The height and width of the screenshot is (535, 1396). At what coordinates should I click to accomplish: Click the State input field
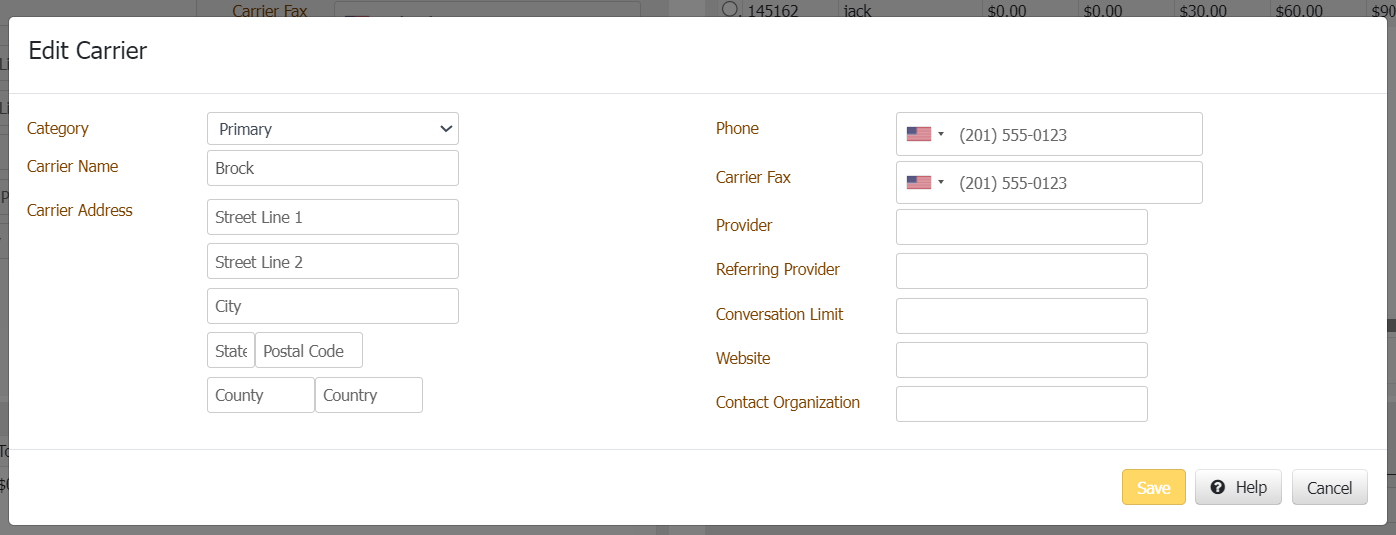[230, 351]
